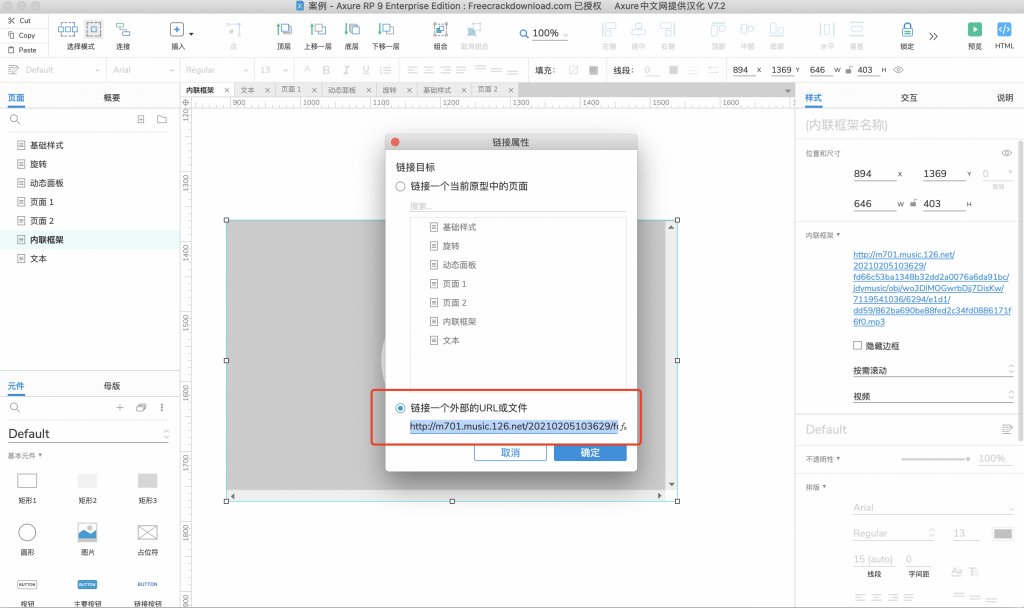Open the scrollbar option 按需滚动 dropdown

click(x=927, y=370)
